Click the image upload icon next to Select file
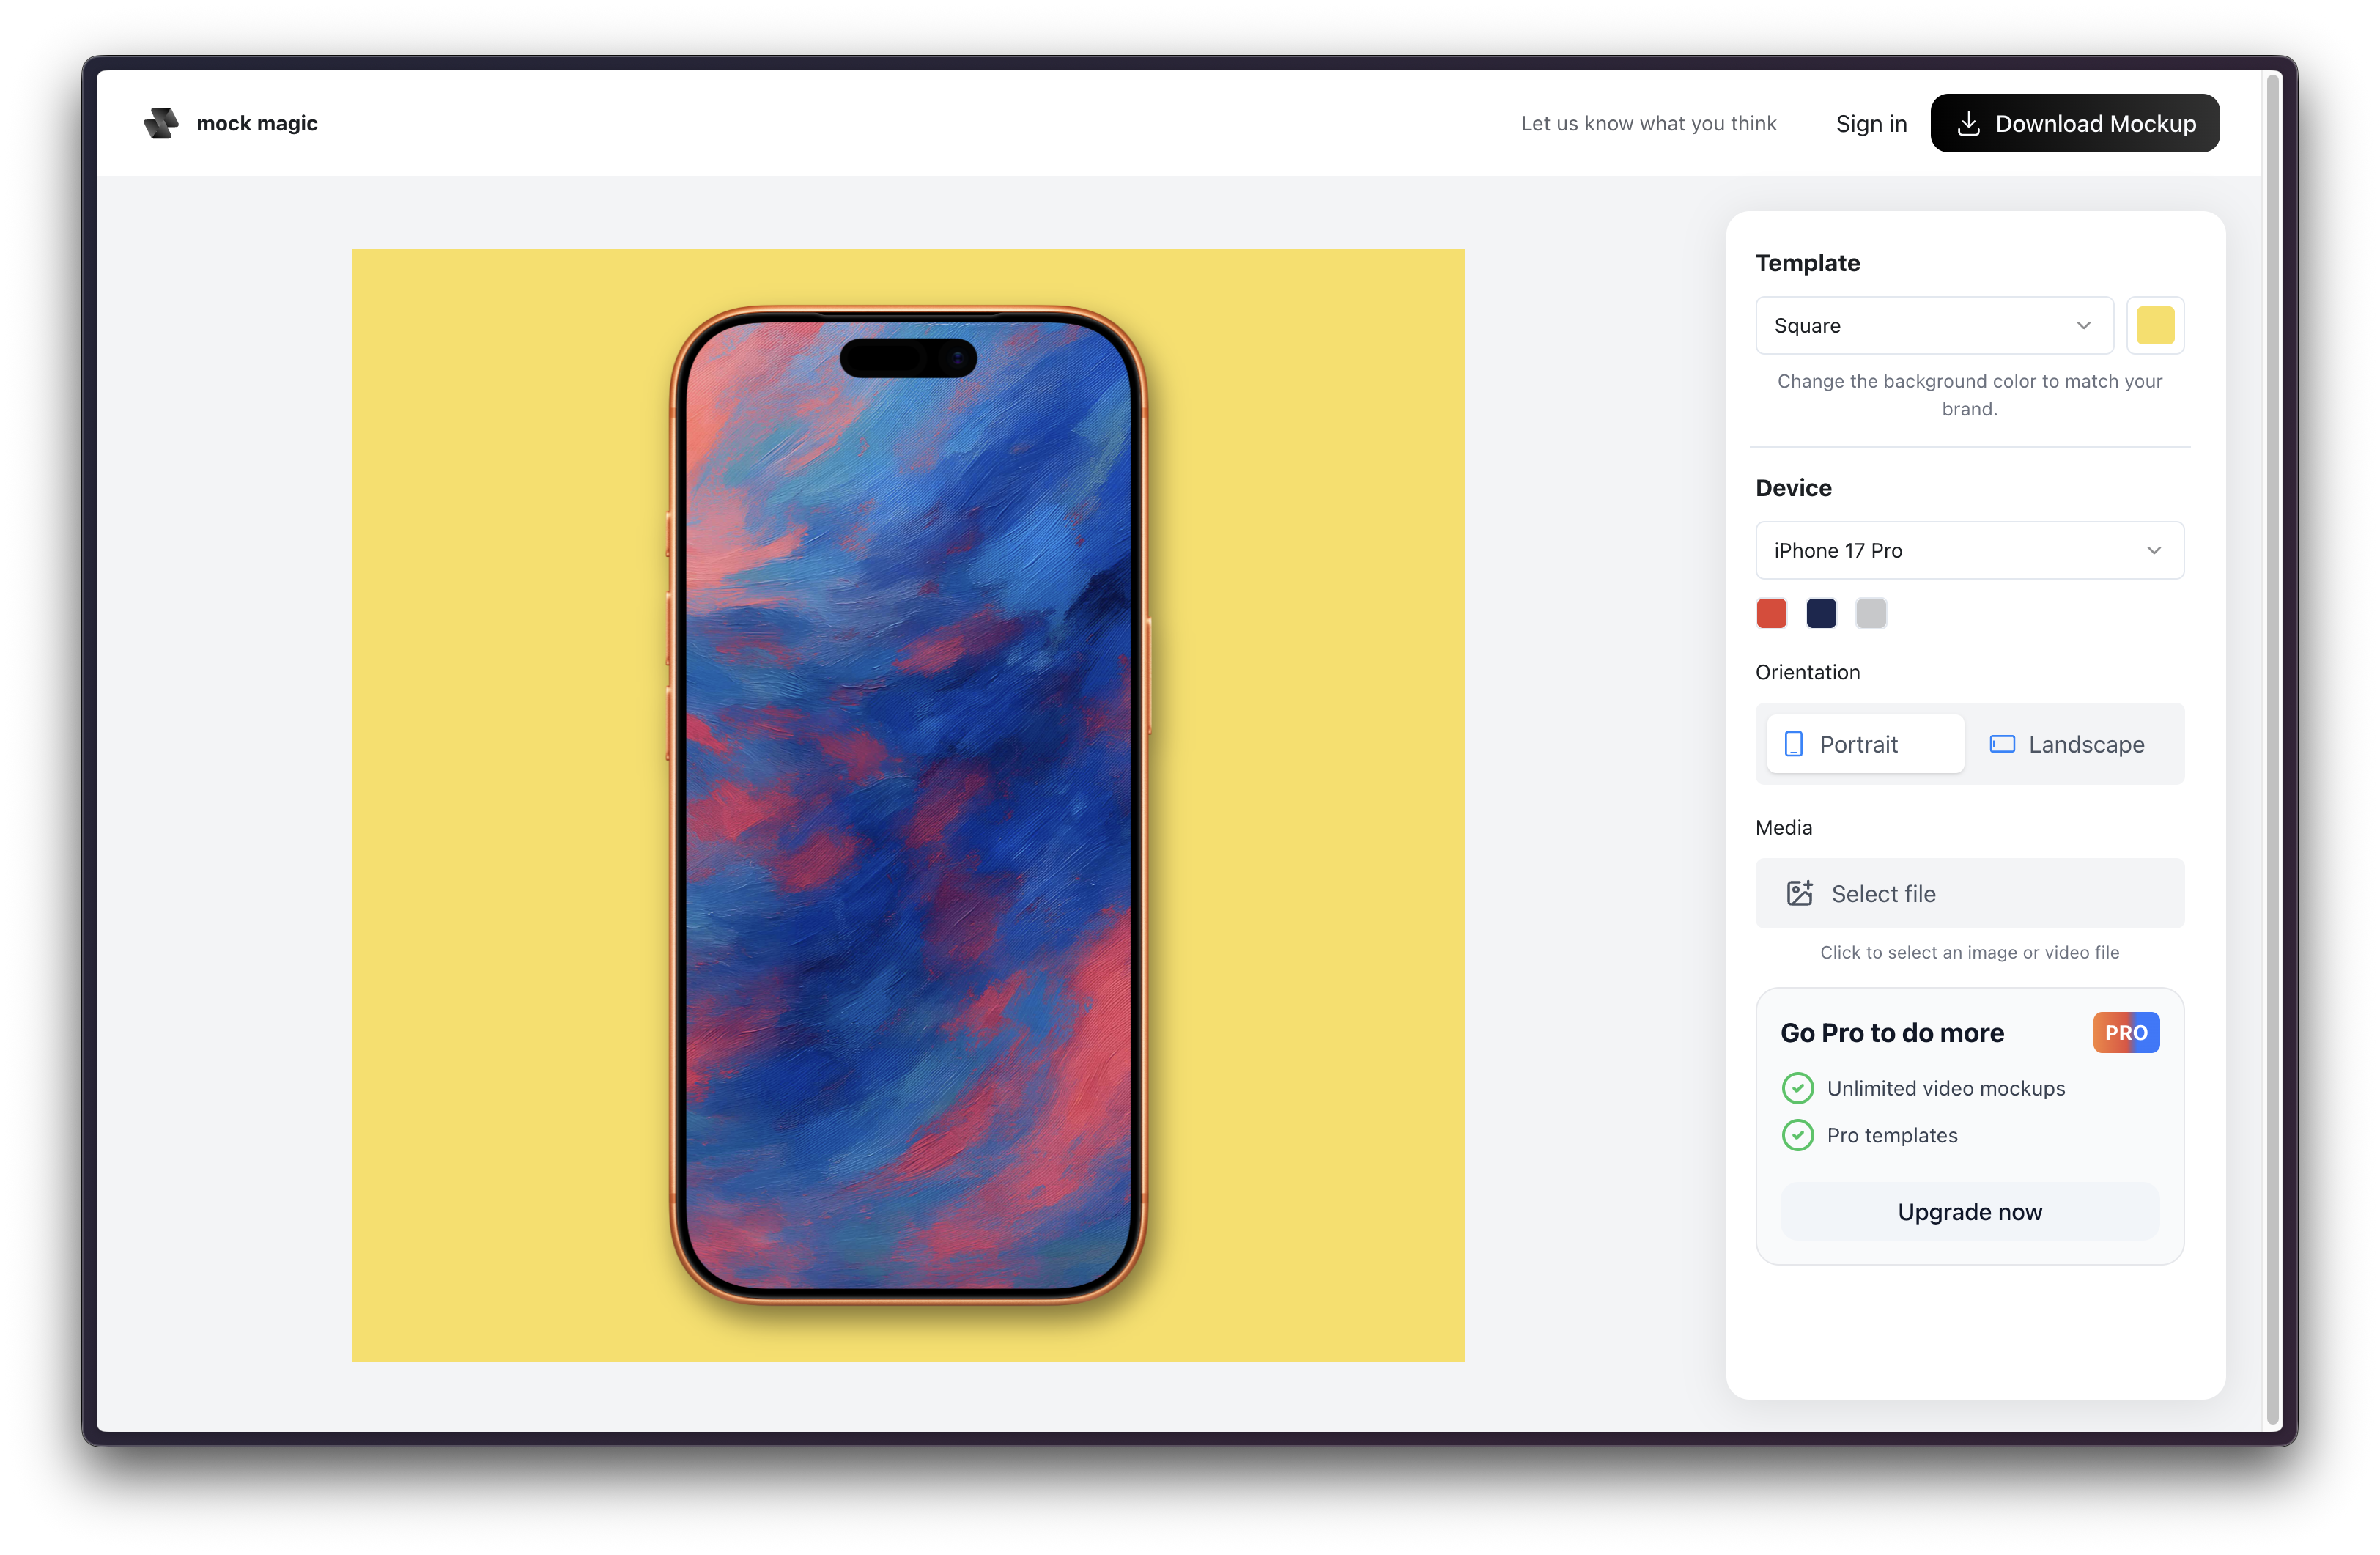Viewport: 2380px width, 1555px height. 1801,893
